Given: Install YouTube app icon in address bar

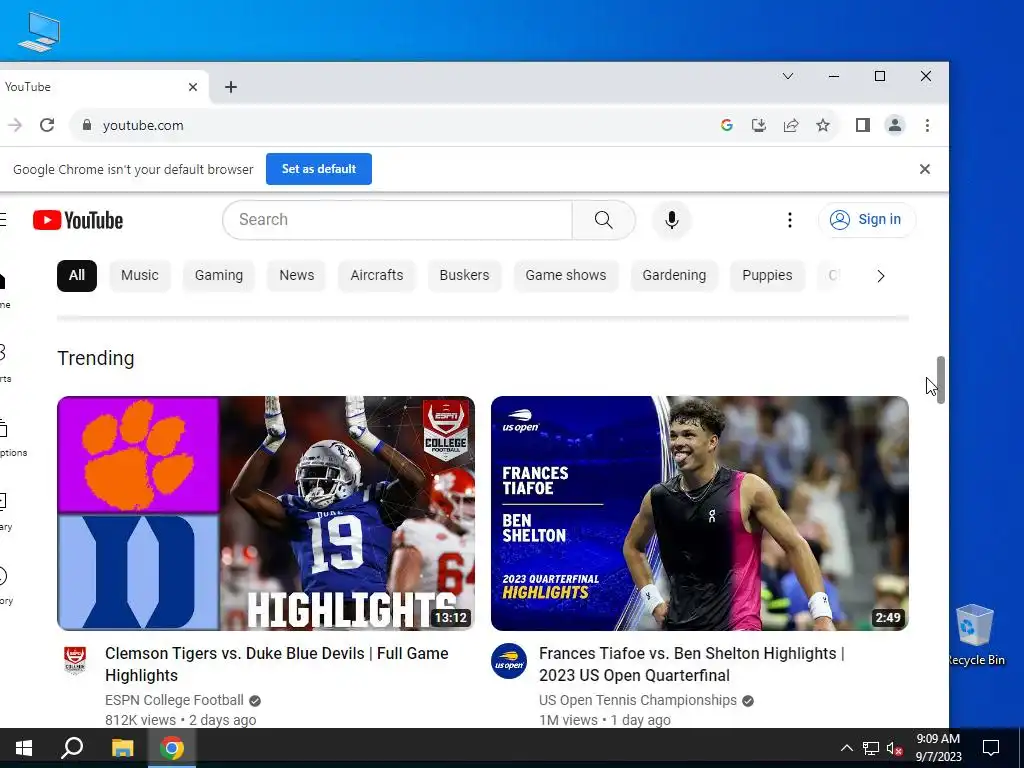Looking at the screenshot, I should [x=758, y=125].
